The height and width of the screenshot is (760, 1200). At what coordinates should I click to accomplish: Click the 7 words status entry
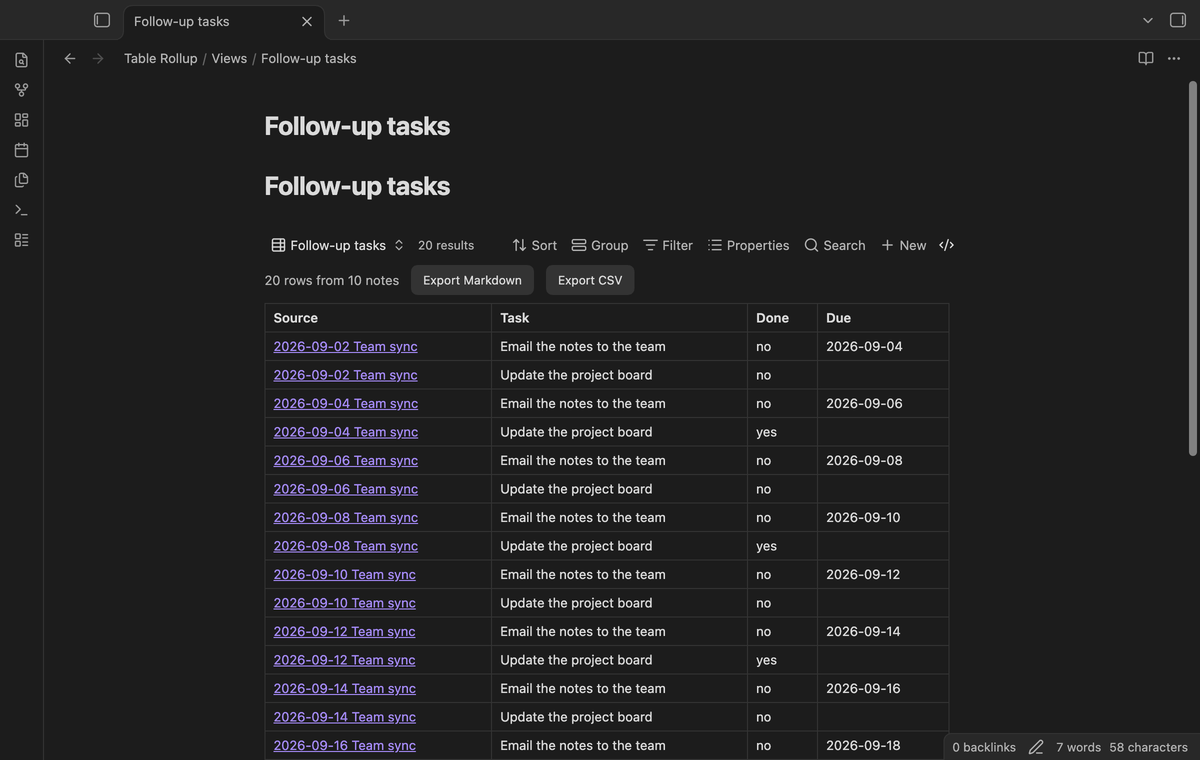(x=1078, y=747)
